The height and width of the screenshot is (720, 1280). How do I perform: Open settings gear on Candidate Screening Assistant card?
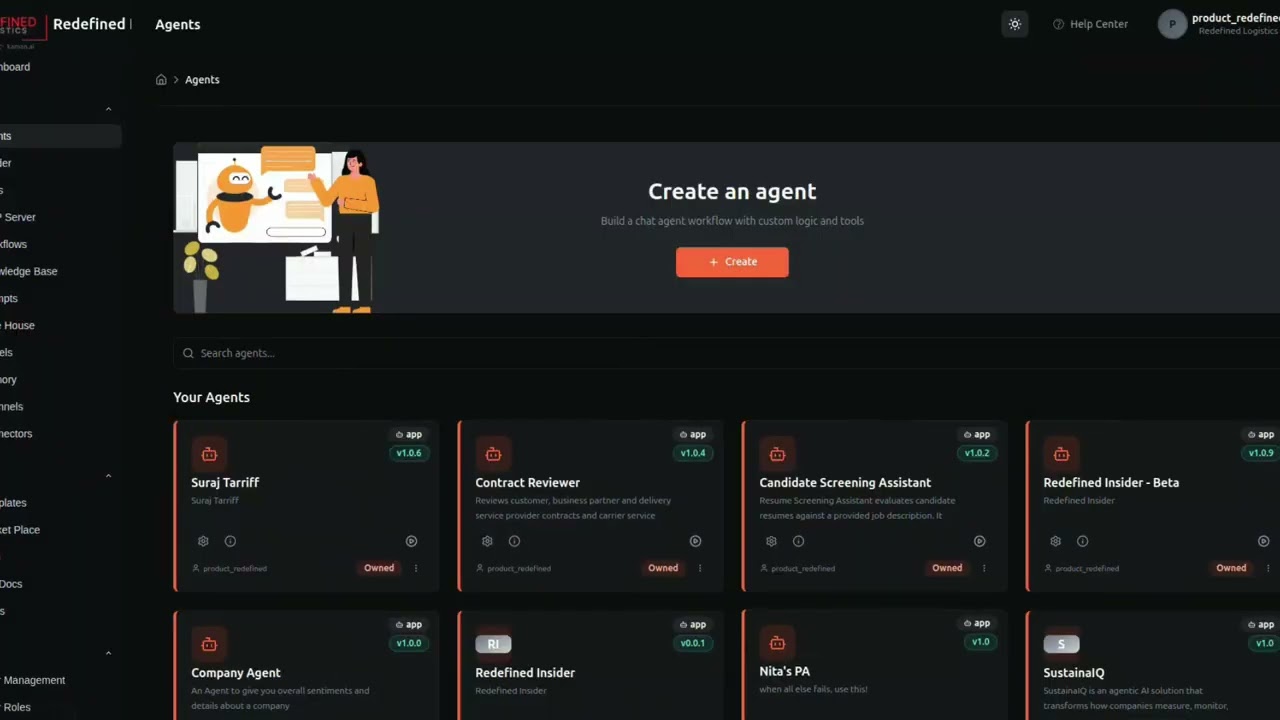coord(771,541)
